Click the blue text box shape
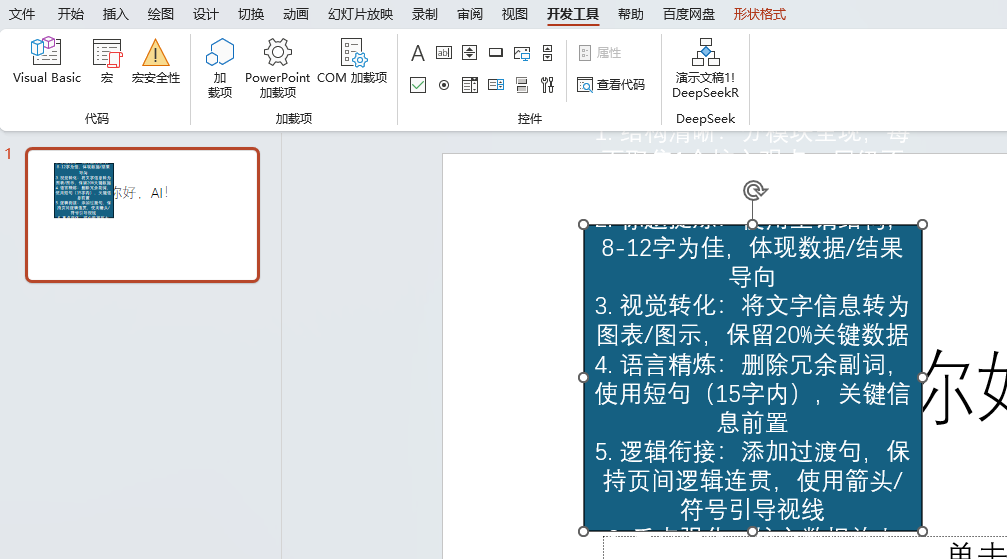This screenshot has height=559, width=1007. [x=753, y=378]
